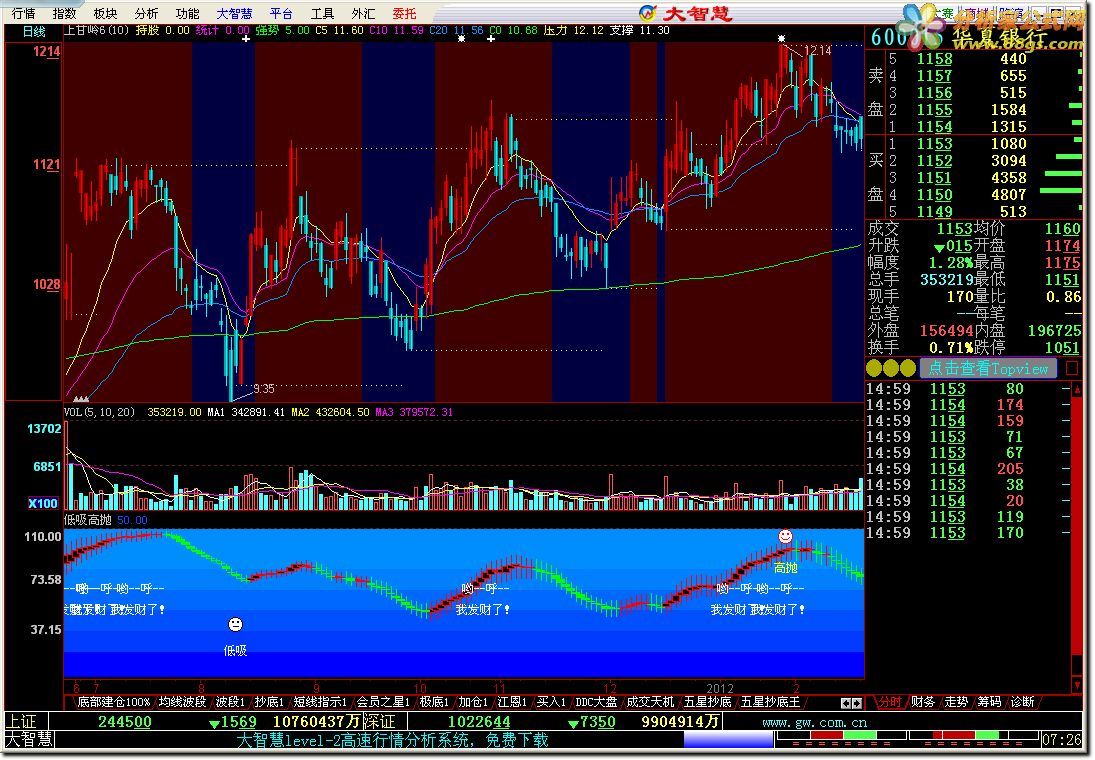The image size is (1095, 760).
Task: Click the 低吸高抛 indicator title
Action: coord(88,520)
